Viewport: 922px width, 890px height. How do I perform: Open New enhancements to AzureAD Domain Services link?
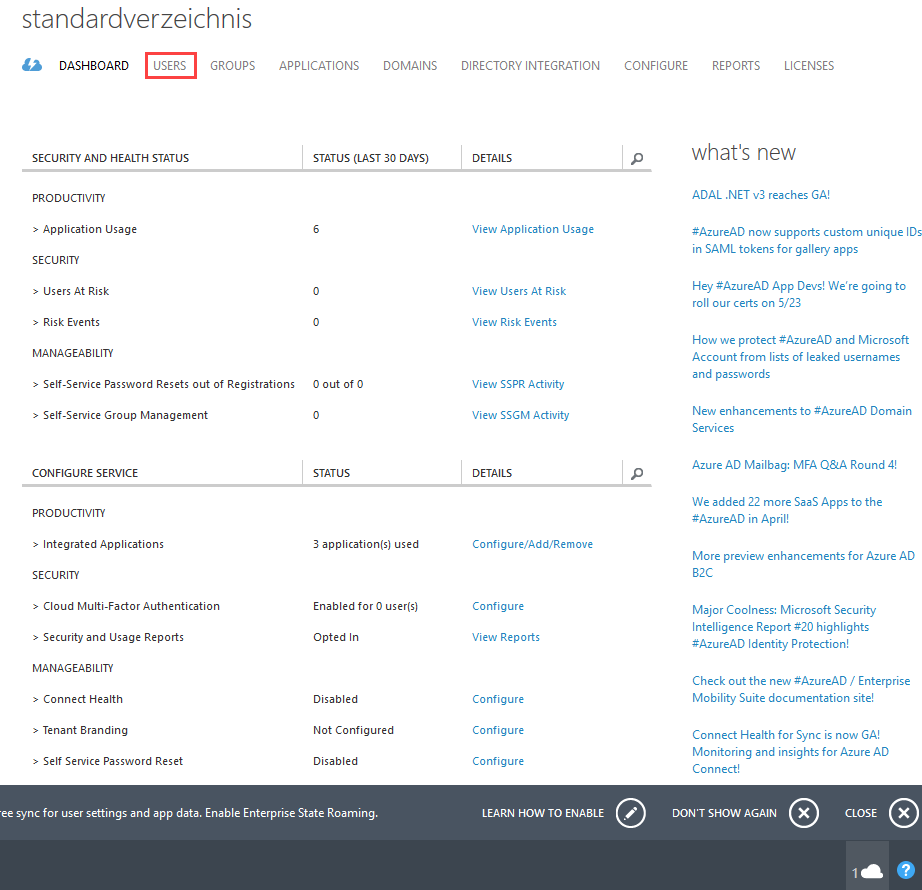802,419
